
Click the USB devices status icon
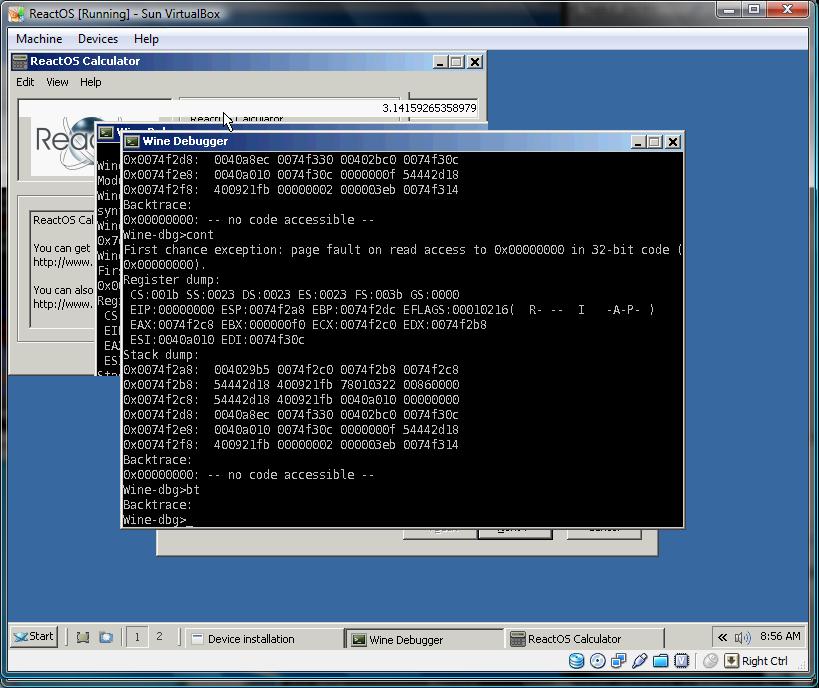640,661
